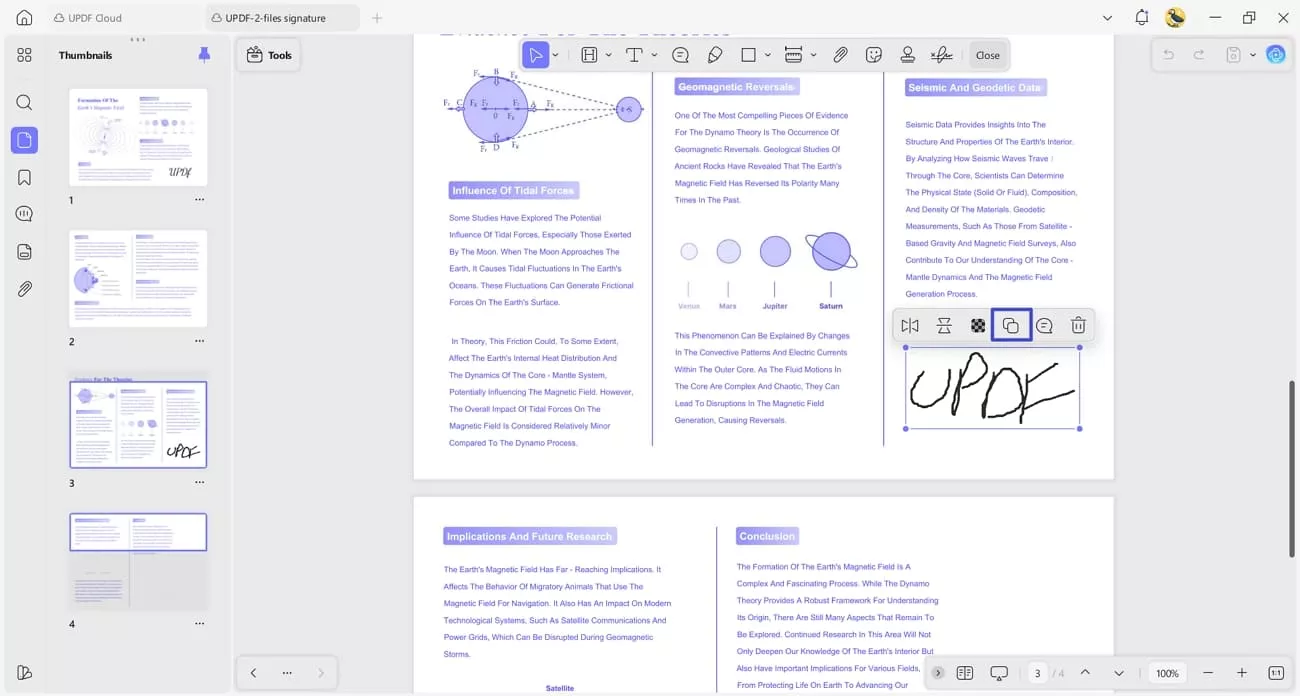This screenshot has height=696, width=1300.
Task: Go to previous page with up chevron
Action: click(x=1085, y=673)
